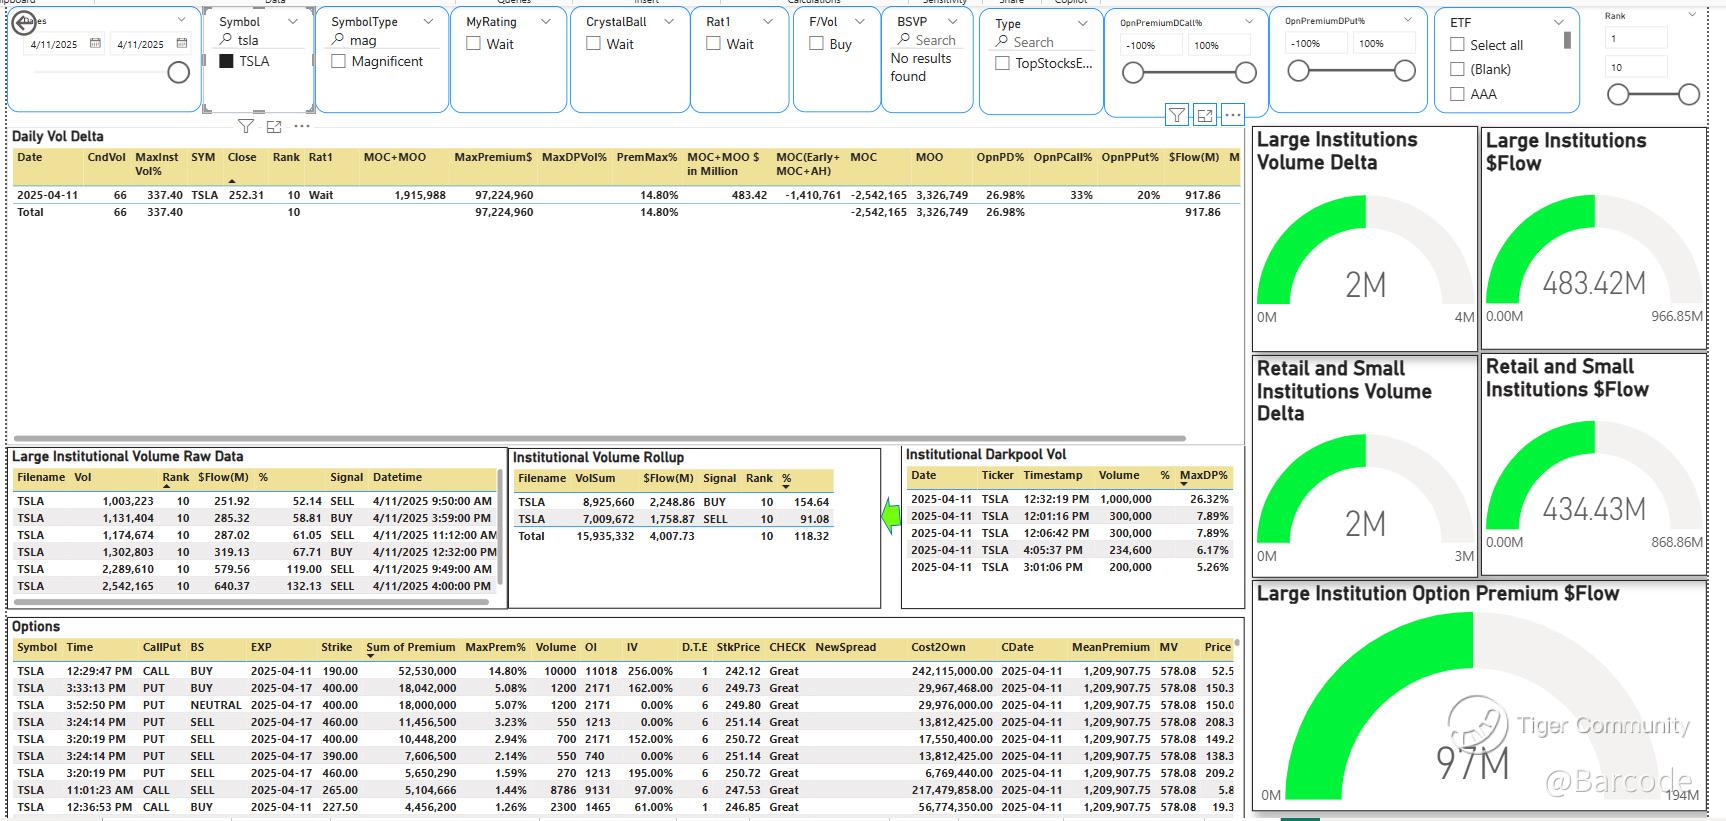Open more options ellipsis below Symbol slicer
The height and width of the screenshot is (821, 1726).
tap(302, 126)
